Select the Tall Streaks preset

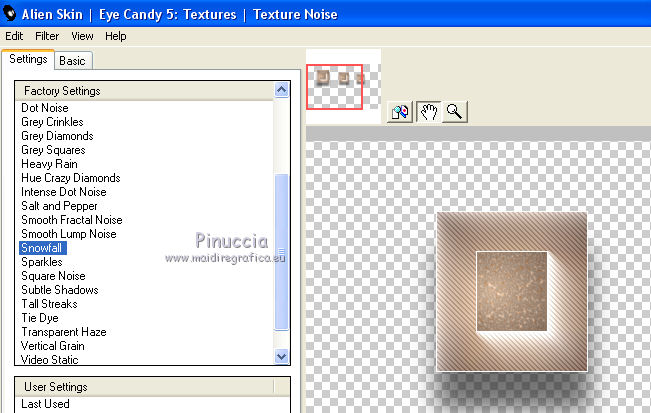point(49,304)
